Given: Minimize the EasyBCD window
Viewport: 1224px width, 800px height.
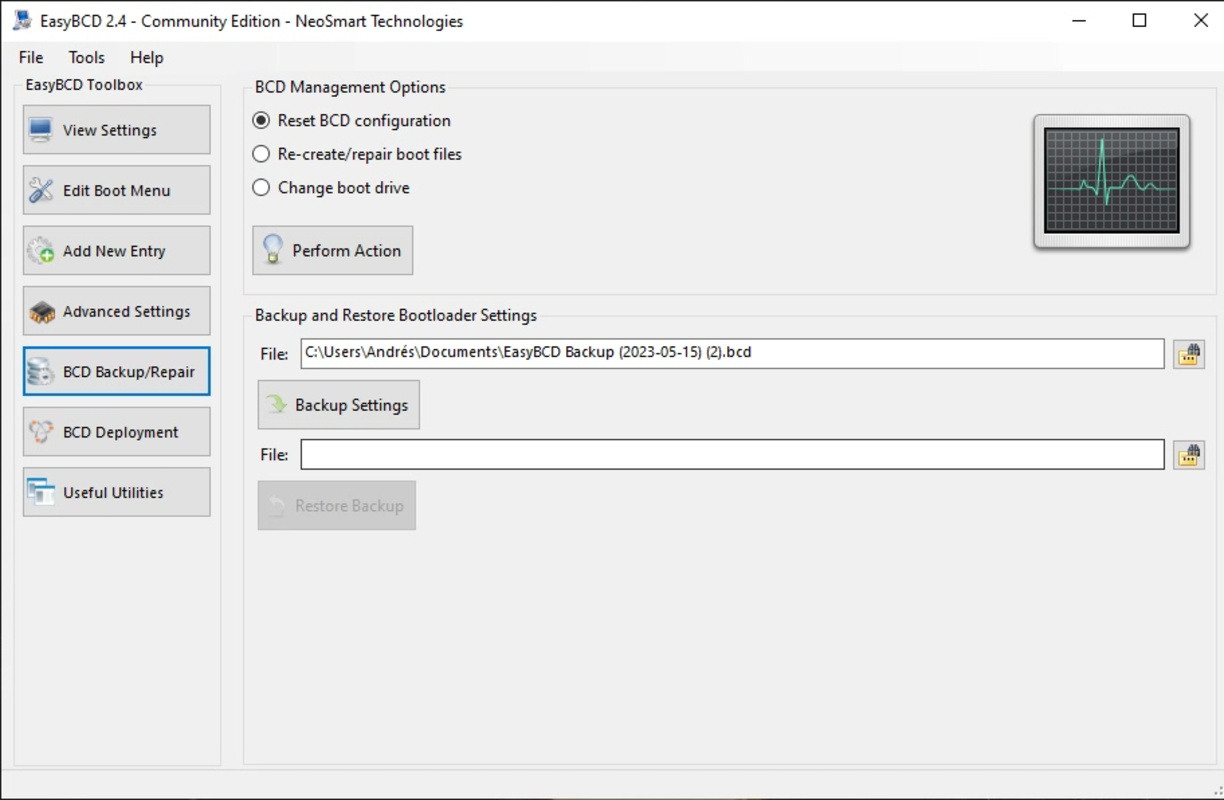Looking at the screenshot, I should point(1079,20).
